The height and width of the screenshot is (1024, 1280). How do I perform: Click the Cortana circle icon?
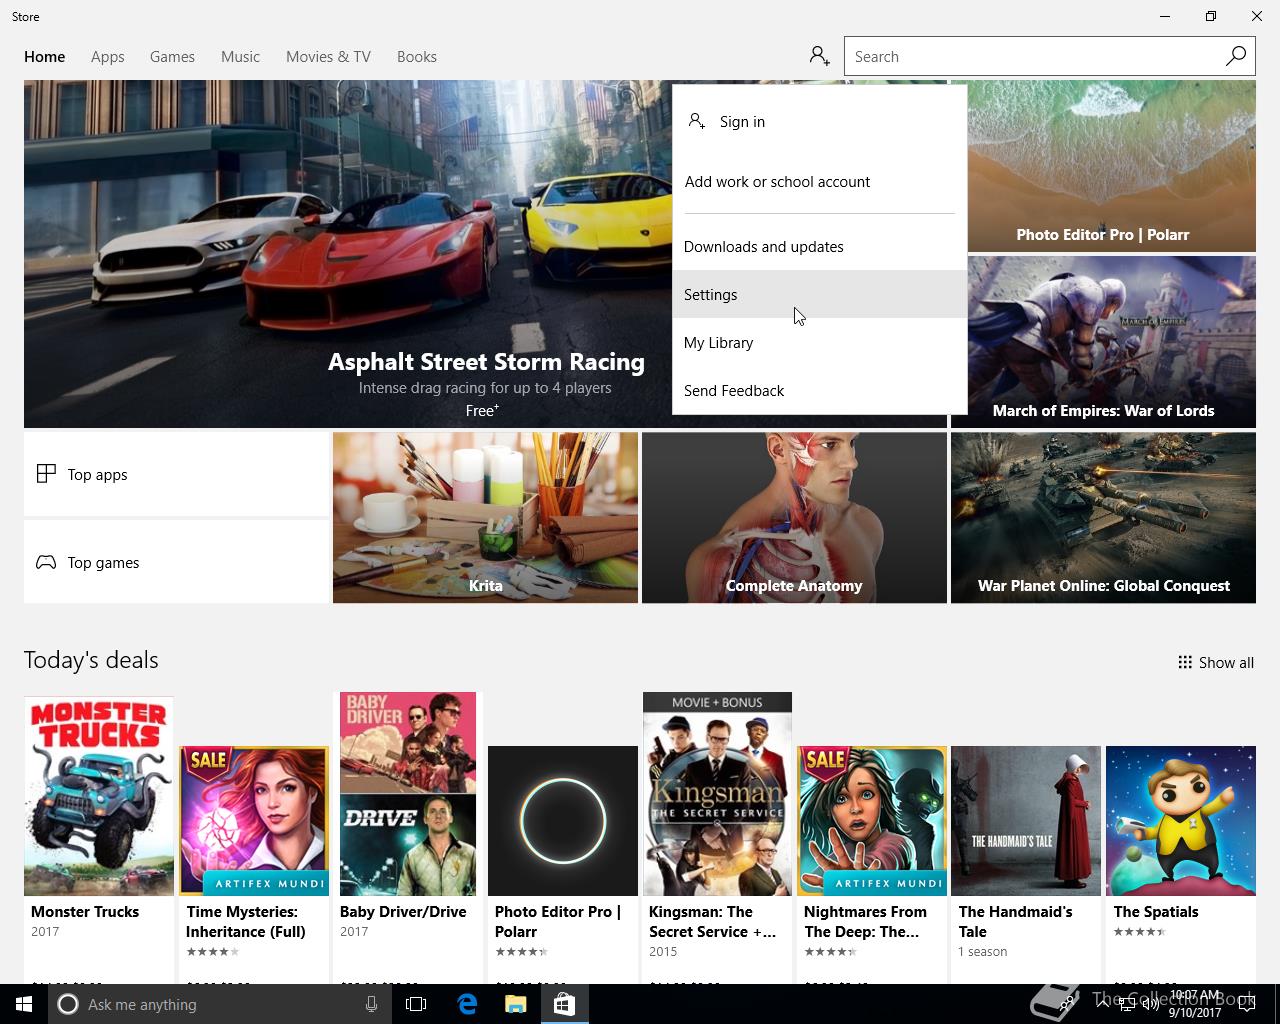68,1004
